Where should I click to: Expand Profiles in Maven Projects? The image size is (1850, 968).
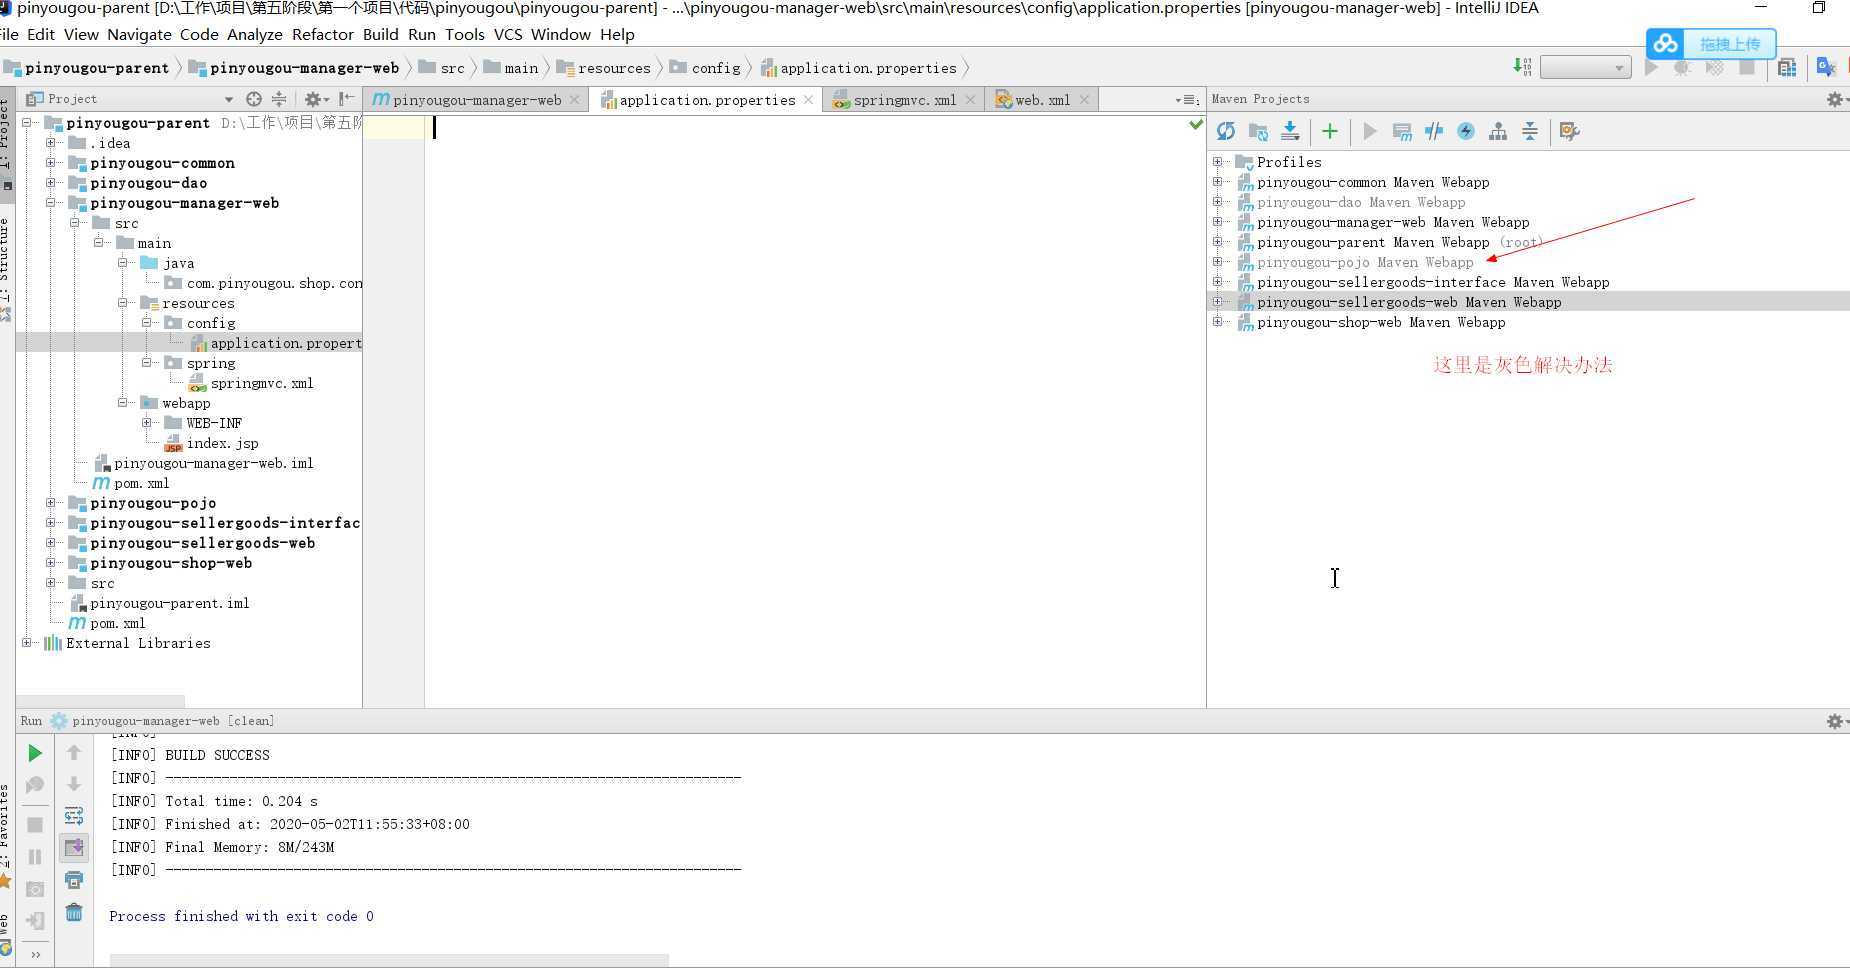coord(1218,162)
